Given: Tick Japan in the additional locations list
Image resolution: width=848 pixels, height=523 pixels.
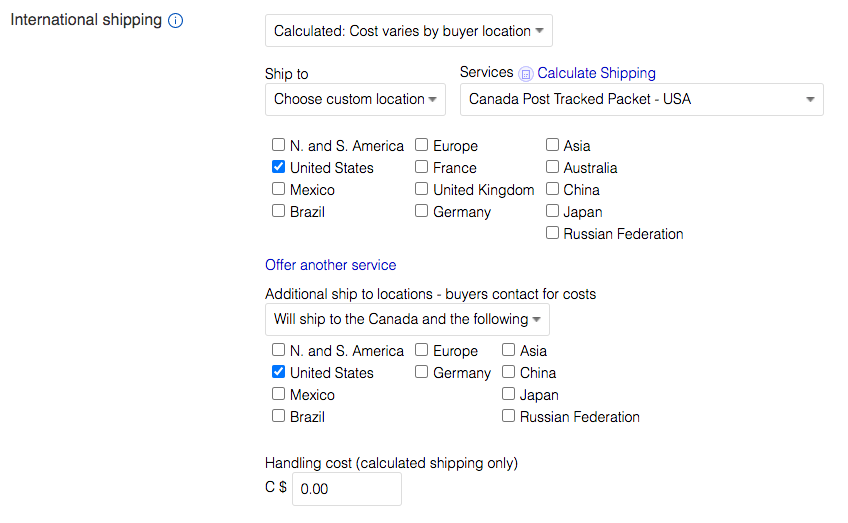Looking at the screenshot, I should point(508,394).
